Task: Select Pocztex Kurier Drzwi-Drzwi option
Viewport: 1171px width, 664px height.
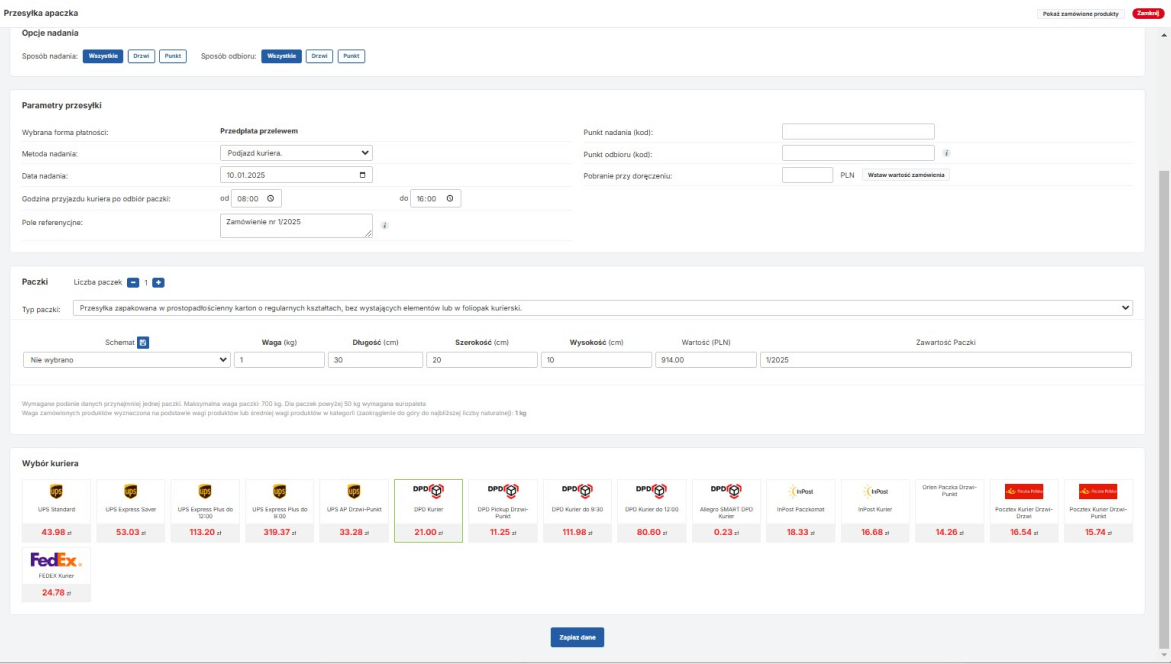Action: pos(1024,510)
